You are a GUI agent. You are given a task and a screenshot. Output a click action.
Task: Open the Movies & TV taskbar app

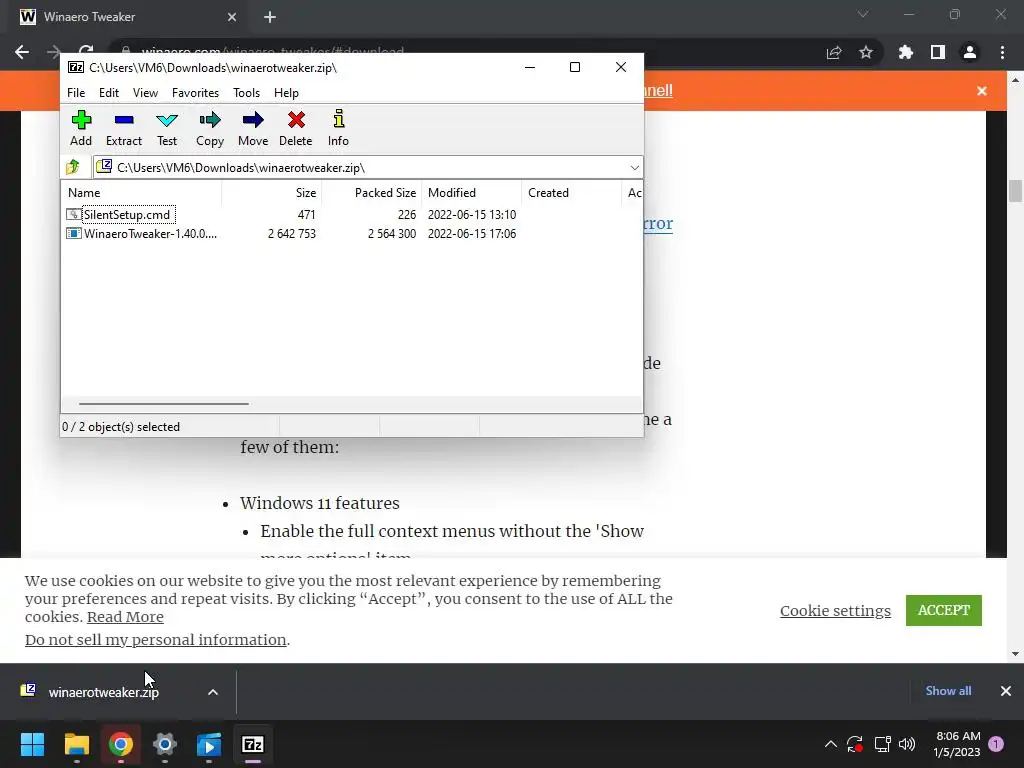click(209, 744)
